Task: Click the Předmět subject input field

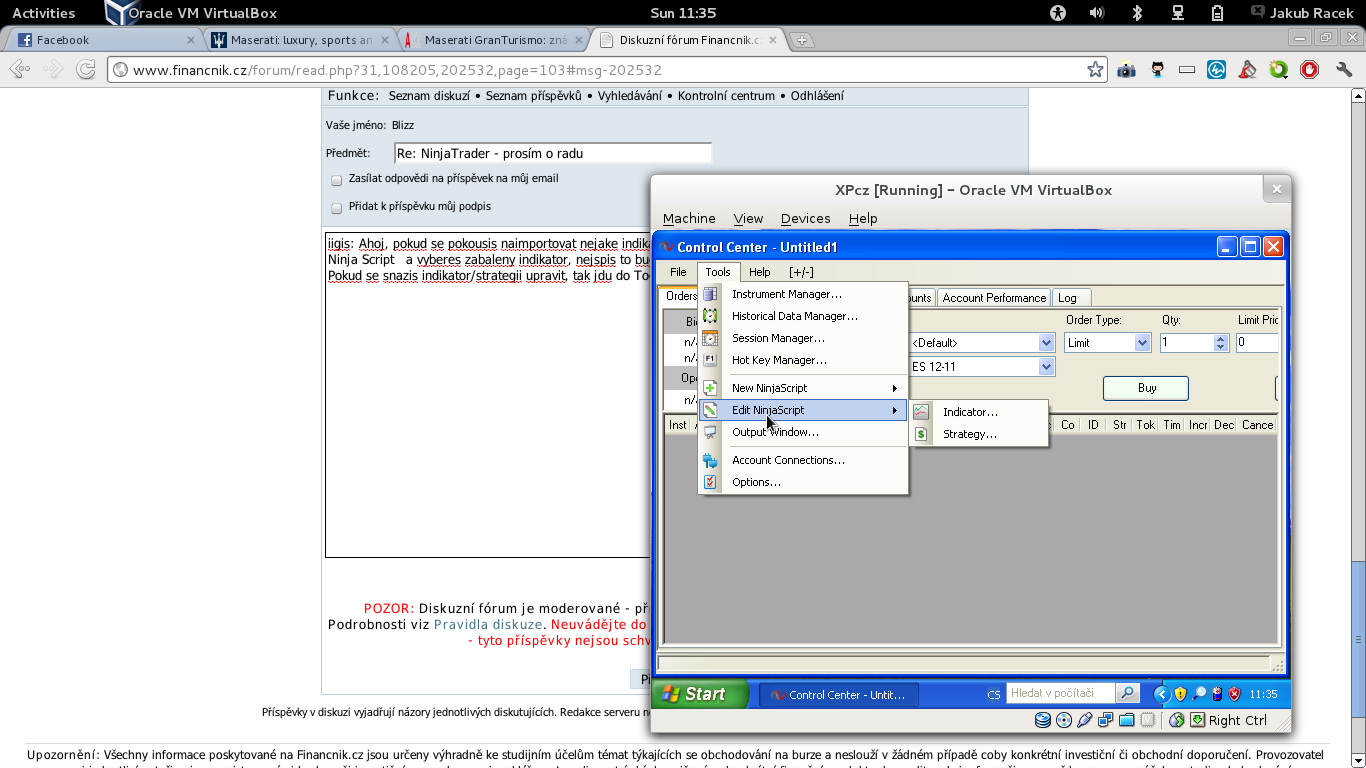Action: [x=553, y=153]
